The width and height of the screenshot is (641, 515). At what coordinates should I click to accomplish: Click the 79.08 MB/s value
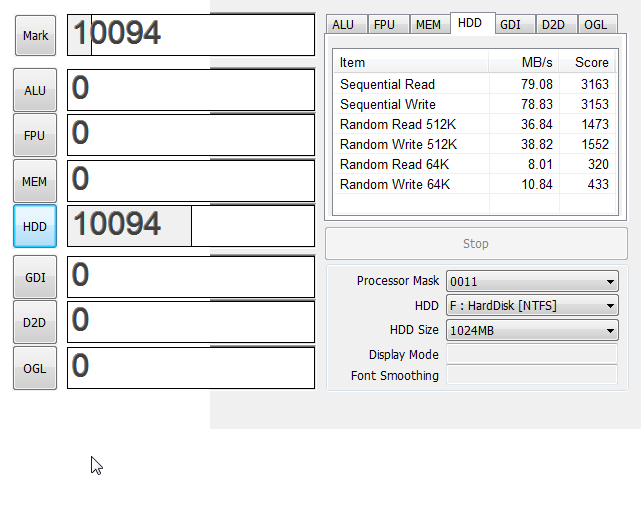click(x=536, y=84)
